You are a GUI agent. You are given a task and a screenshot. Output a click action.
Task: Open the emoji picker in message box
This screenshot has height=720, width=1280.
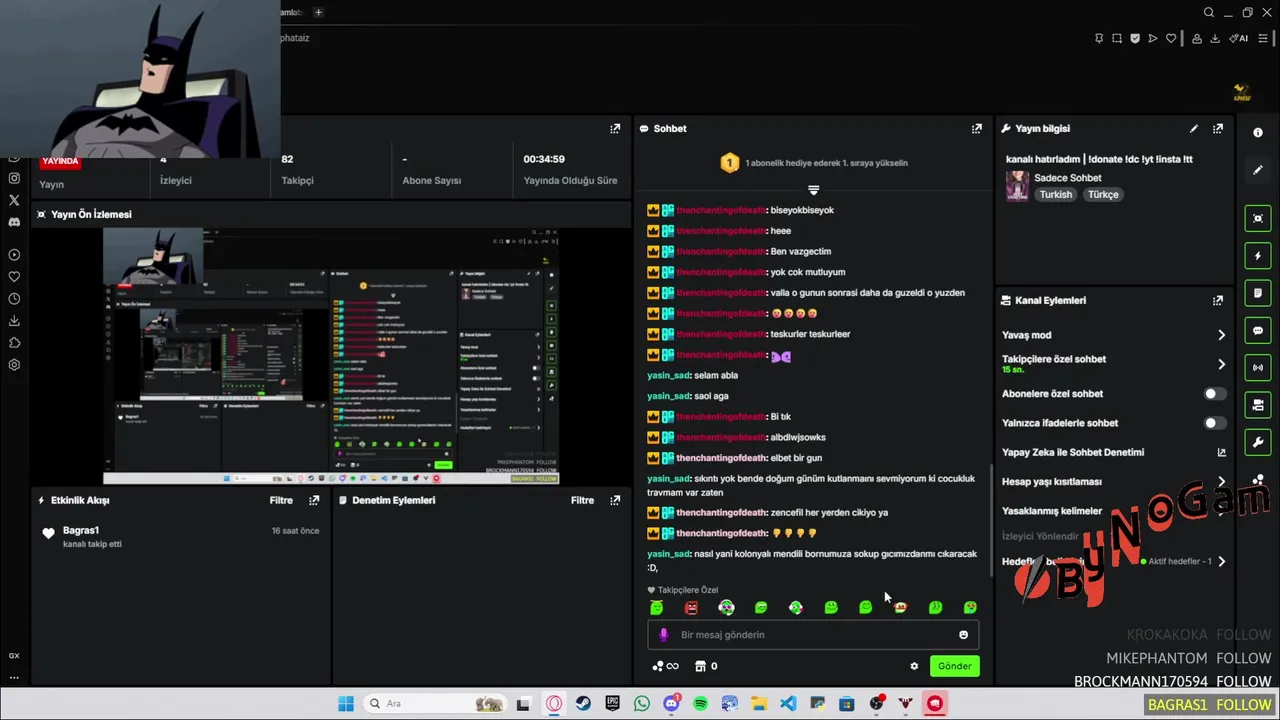click(x=963, y=635)
